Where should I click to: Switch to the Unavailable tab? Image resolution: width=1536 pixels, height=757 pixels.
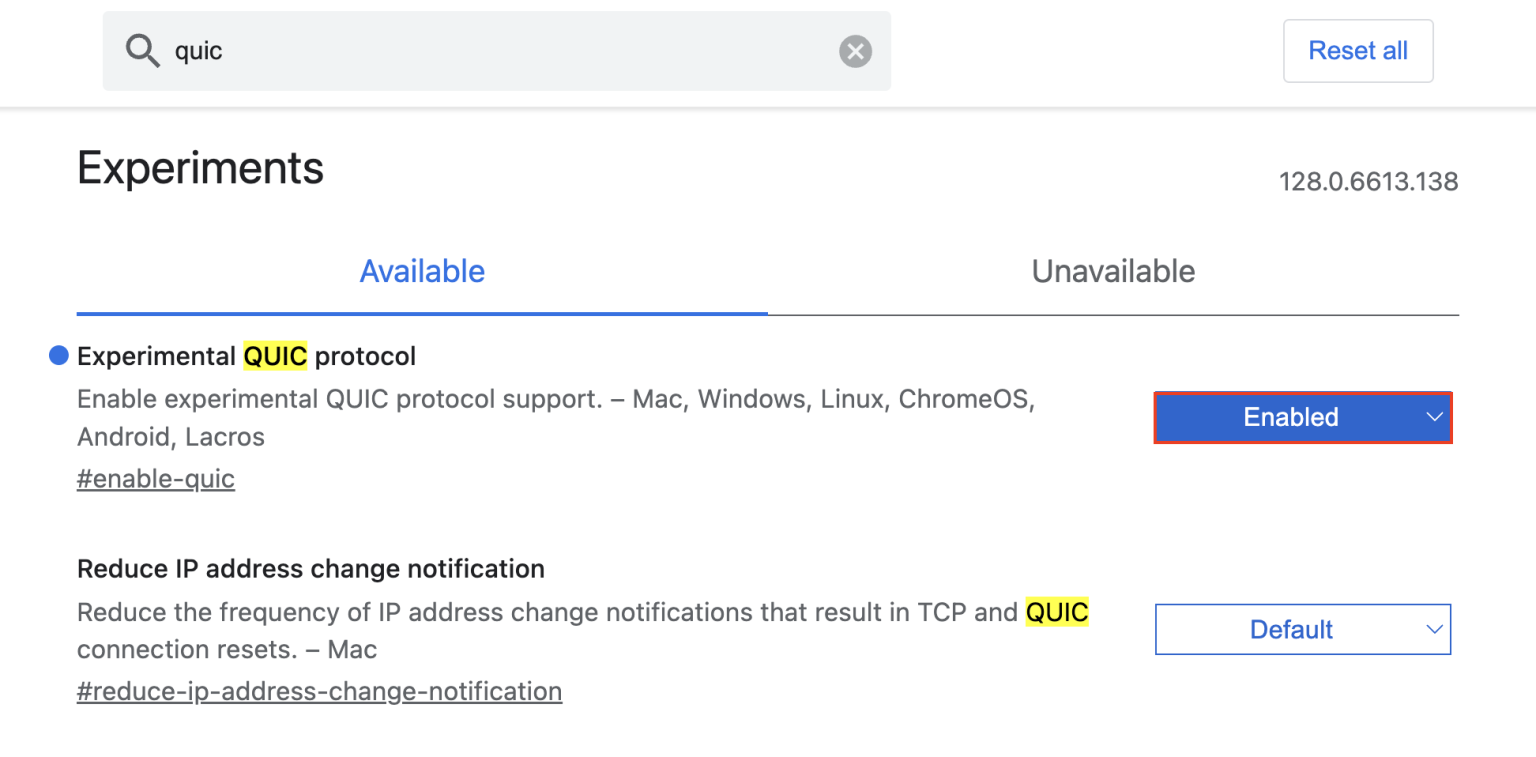point(1113,271)
